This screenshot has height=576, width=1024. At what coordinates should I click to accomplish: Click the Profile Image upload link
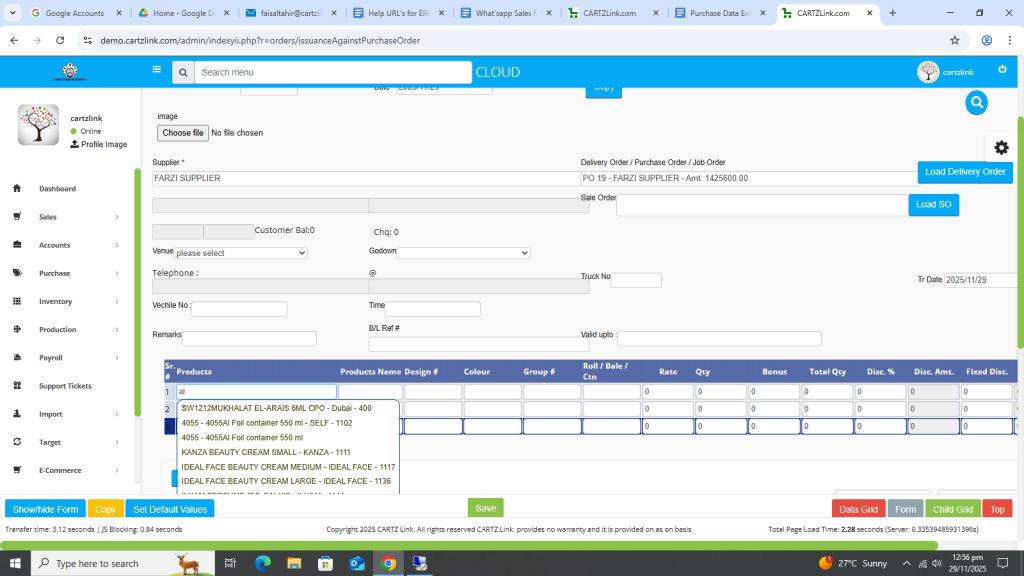[x=98, y=144]
